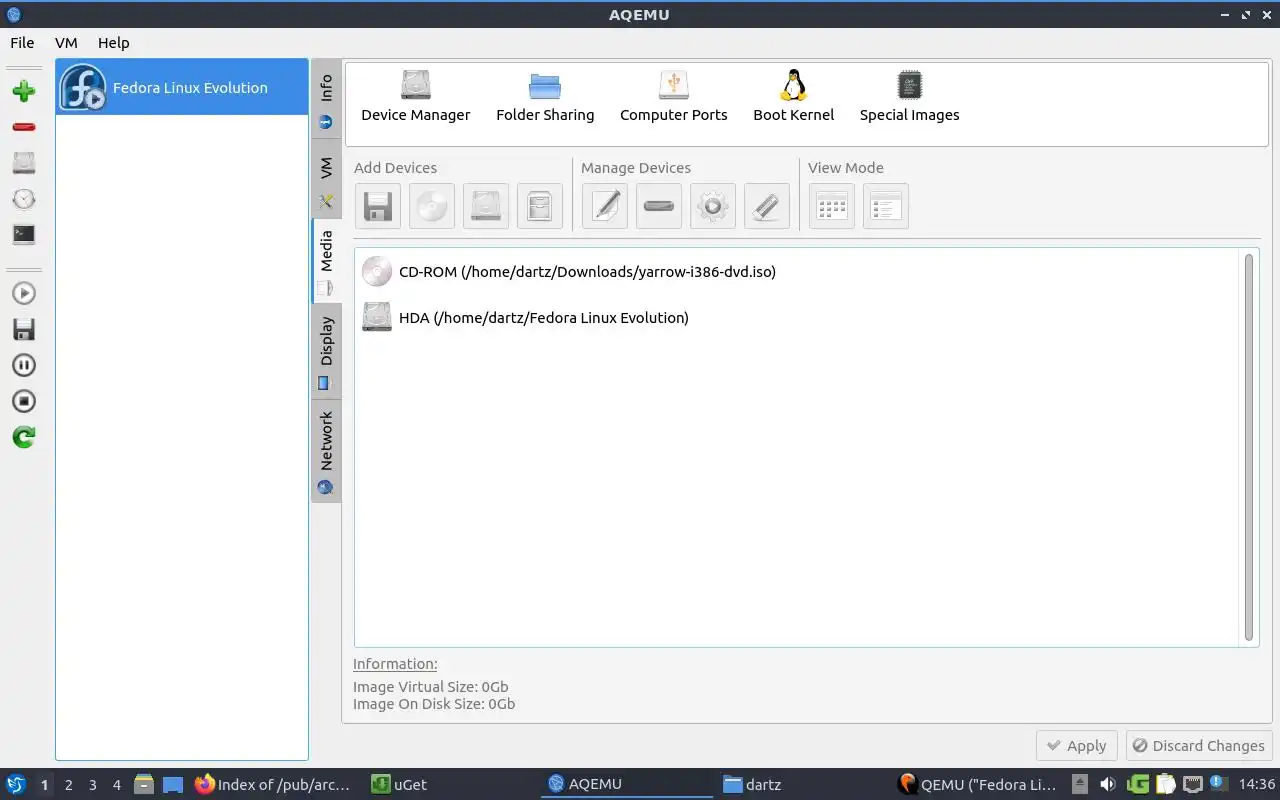
Task: Switch to the Network tab
Action: tap(326, 451)
